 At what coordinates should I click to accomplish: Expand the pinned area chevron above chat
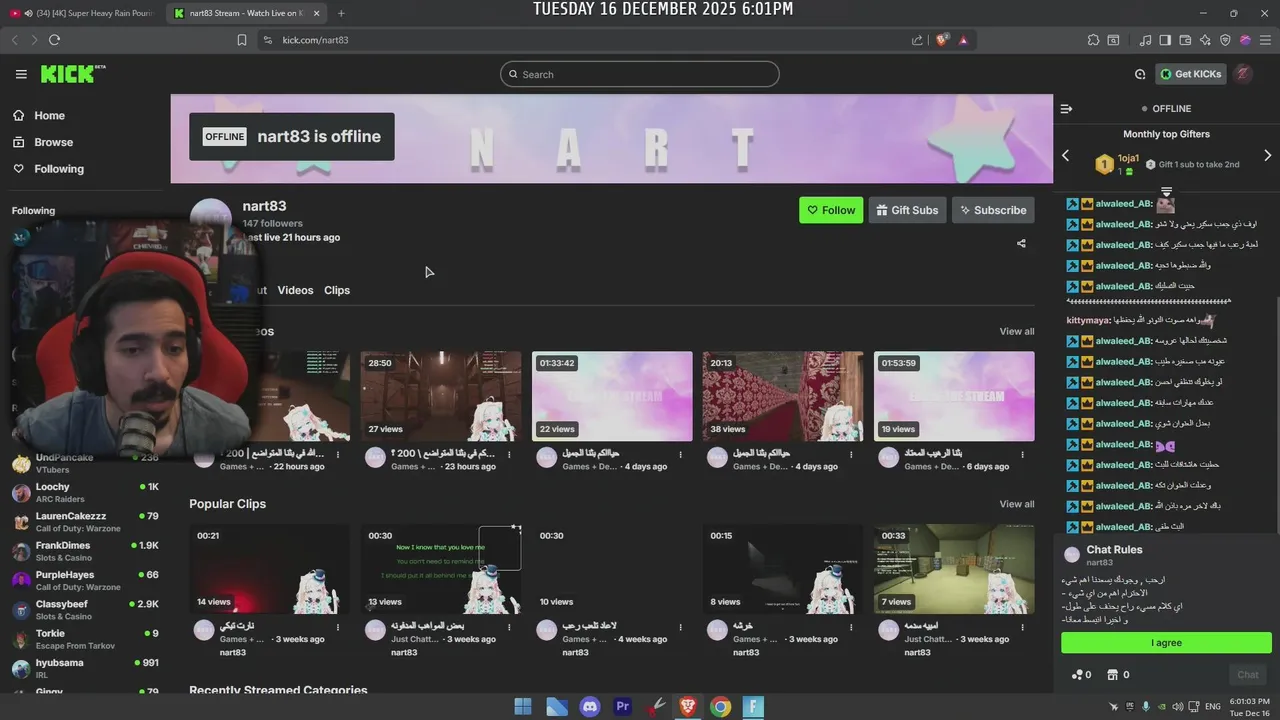pos(1166,191)
